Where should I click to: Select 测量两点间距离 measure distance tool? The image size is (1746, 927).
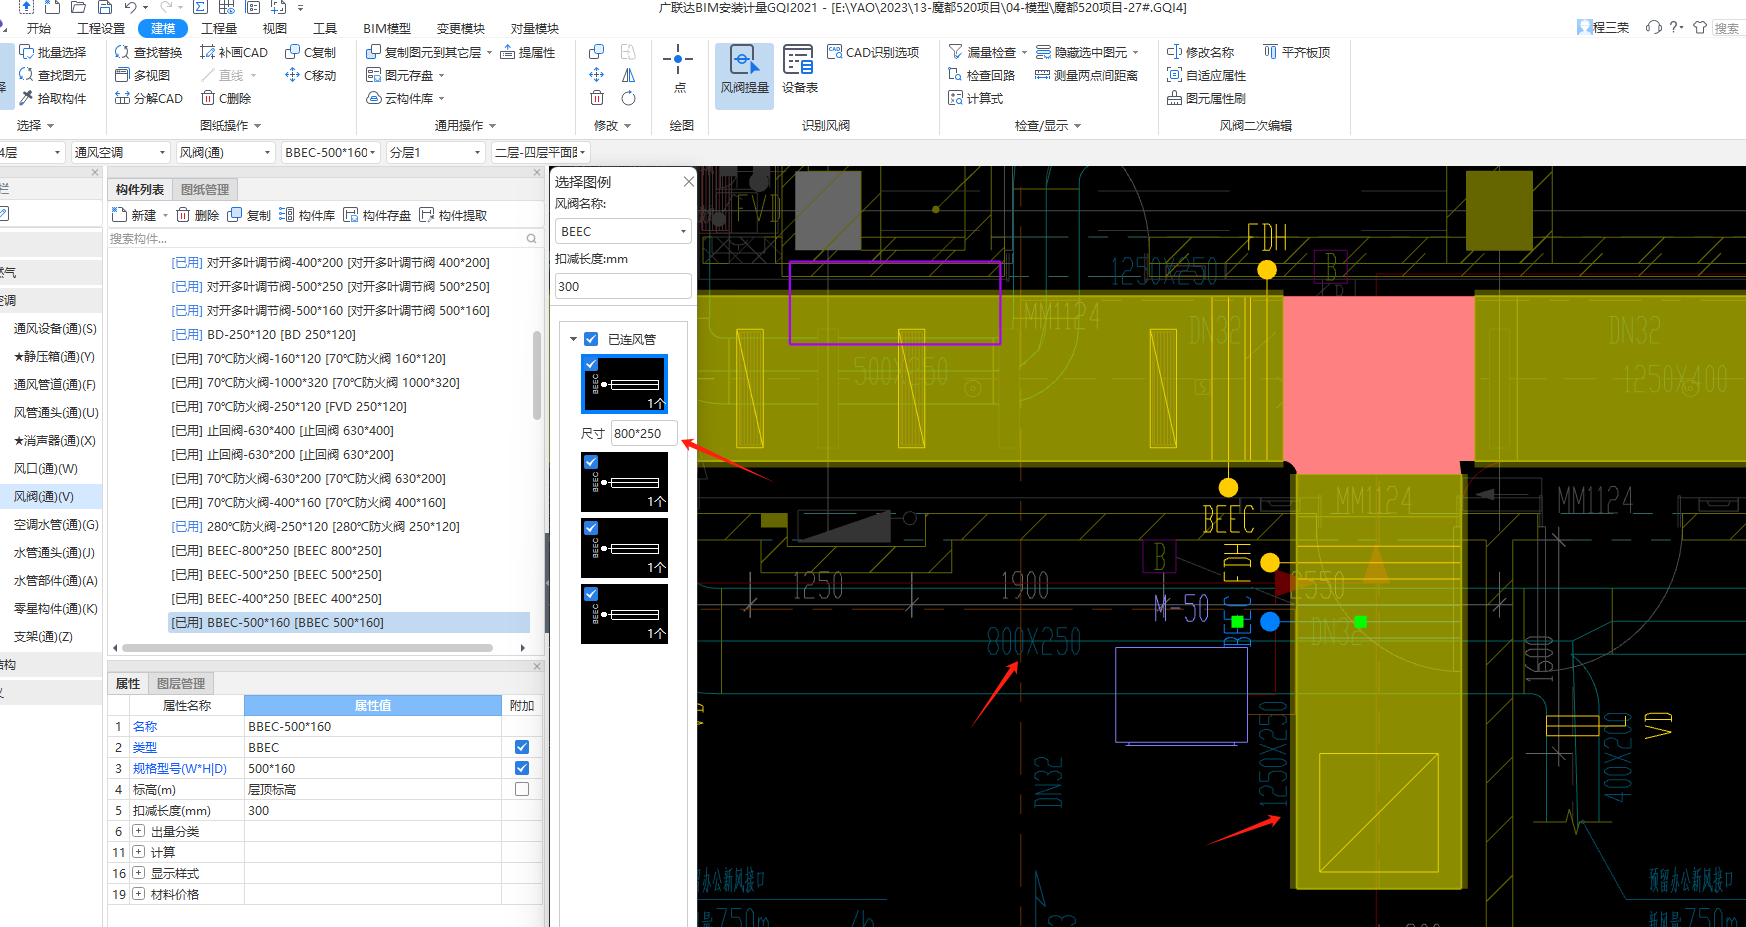1086,75
